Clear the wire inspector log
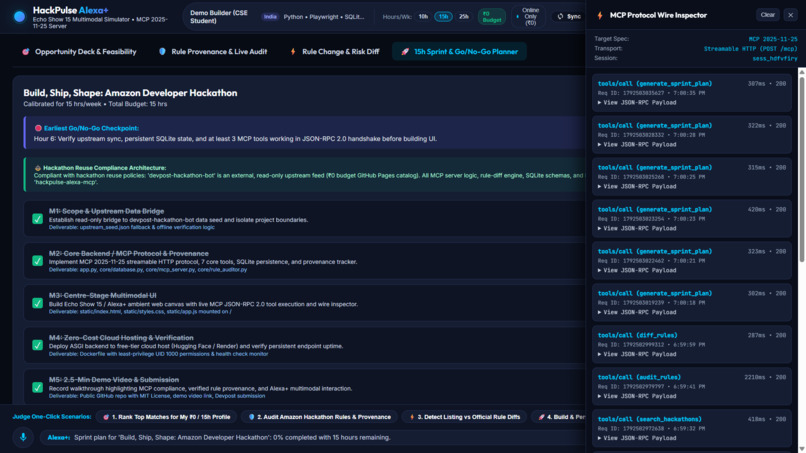 coord(767,15)
